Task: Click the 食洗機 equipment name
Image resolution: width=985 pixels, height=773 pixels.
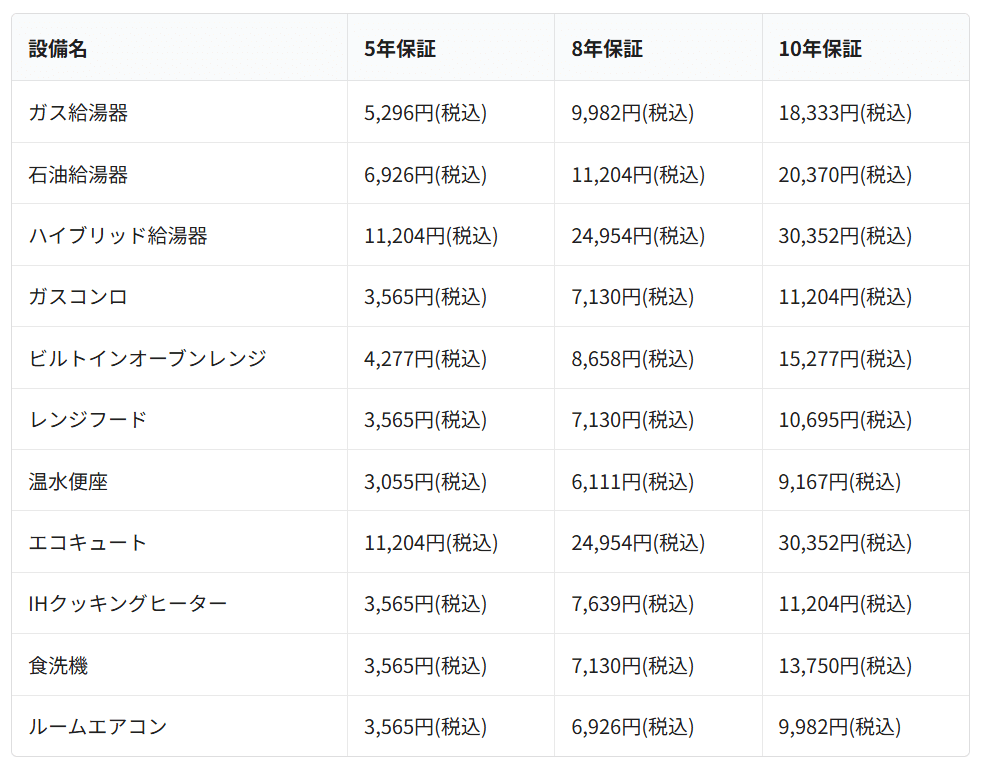Action: click(x=58, y=665)
